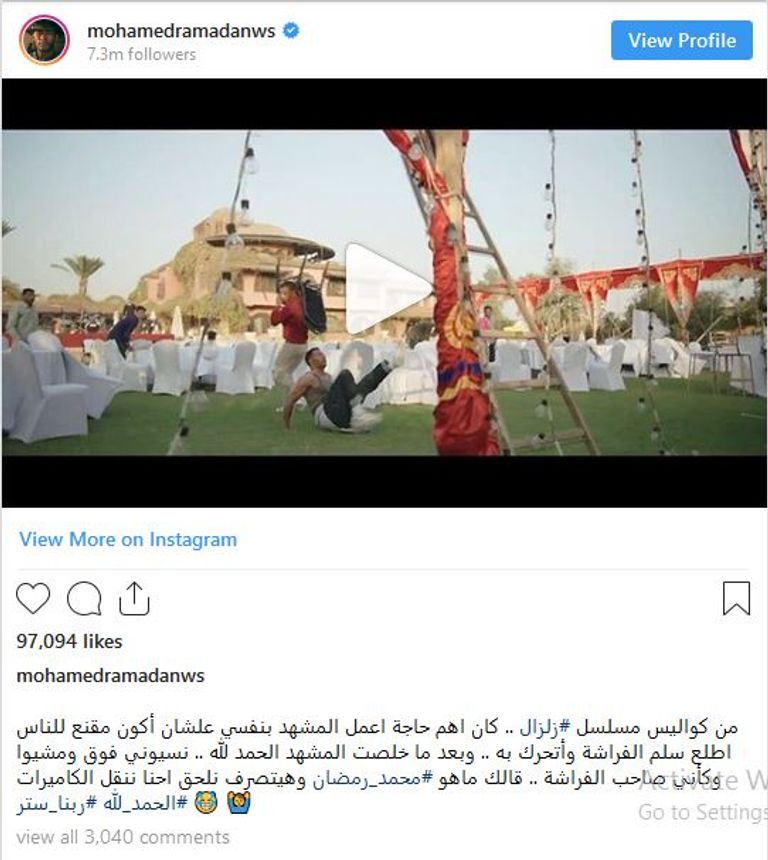Open the mohamedramadanws username in the header

(x=181, y=31)
